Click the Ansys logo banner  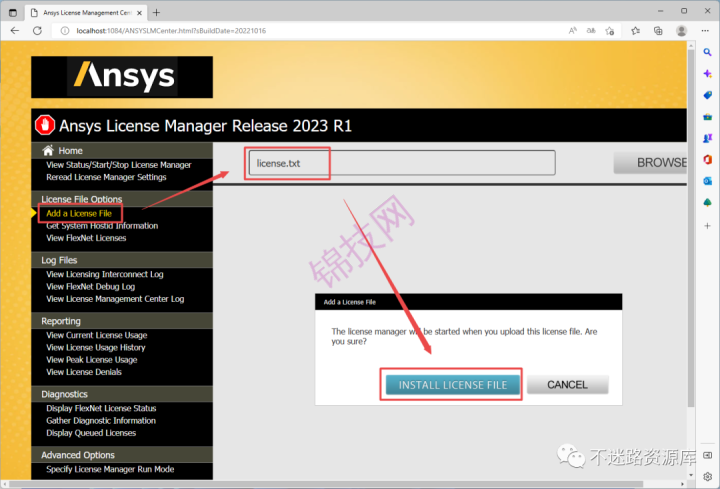tap(122, 77)
